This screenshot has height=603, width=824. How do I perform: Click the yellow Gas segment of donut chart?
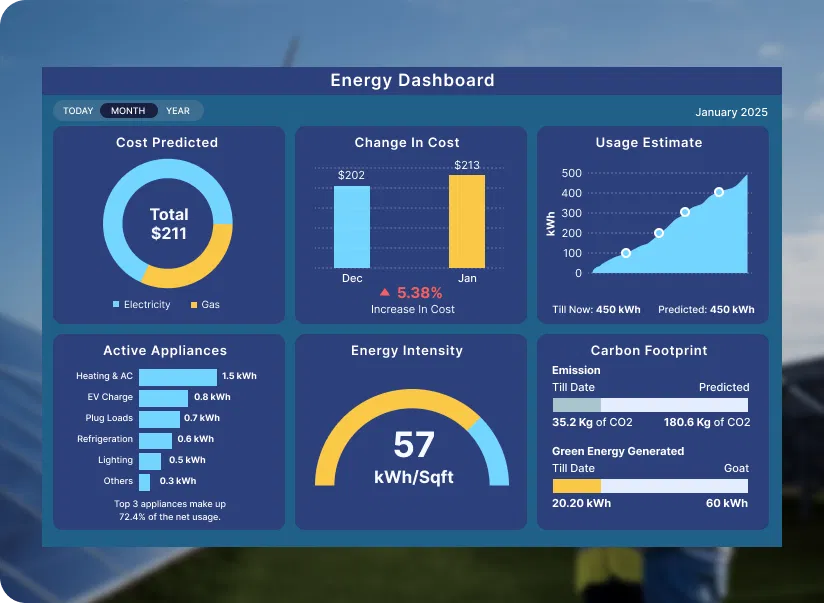pyautogui.click(x=196, y=260)
